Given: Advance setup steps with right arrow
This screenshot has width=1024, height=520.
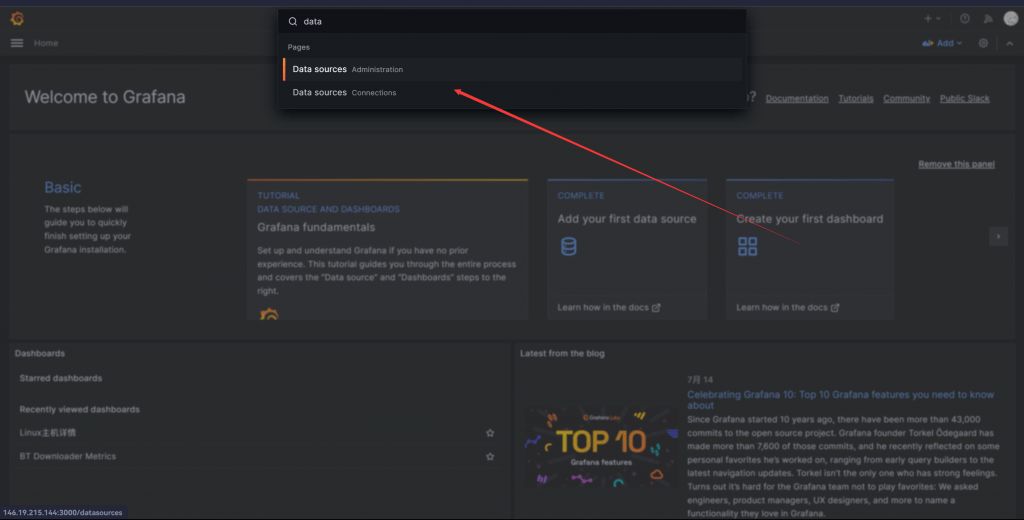Looking at the screenshot, I should (x=998, y=236).
